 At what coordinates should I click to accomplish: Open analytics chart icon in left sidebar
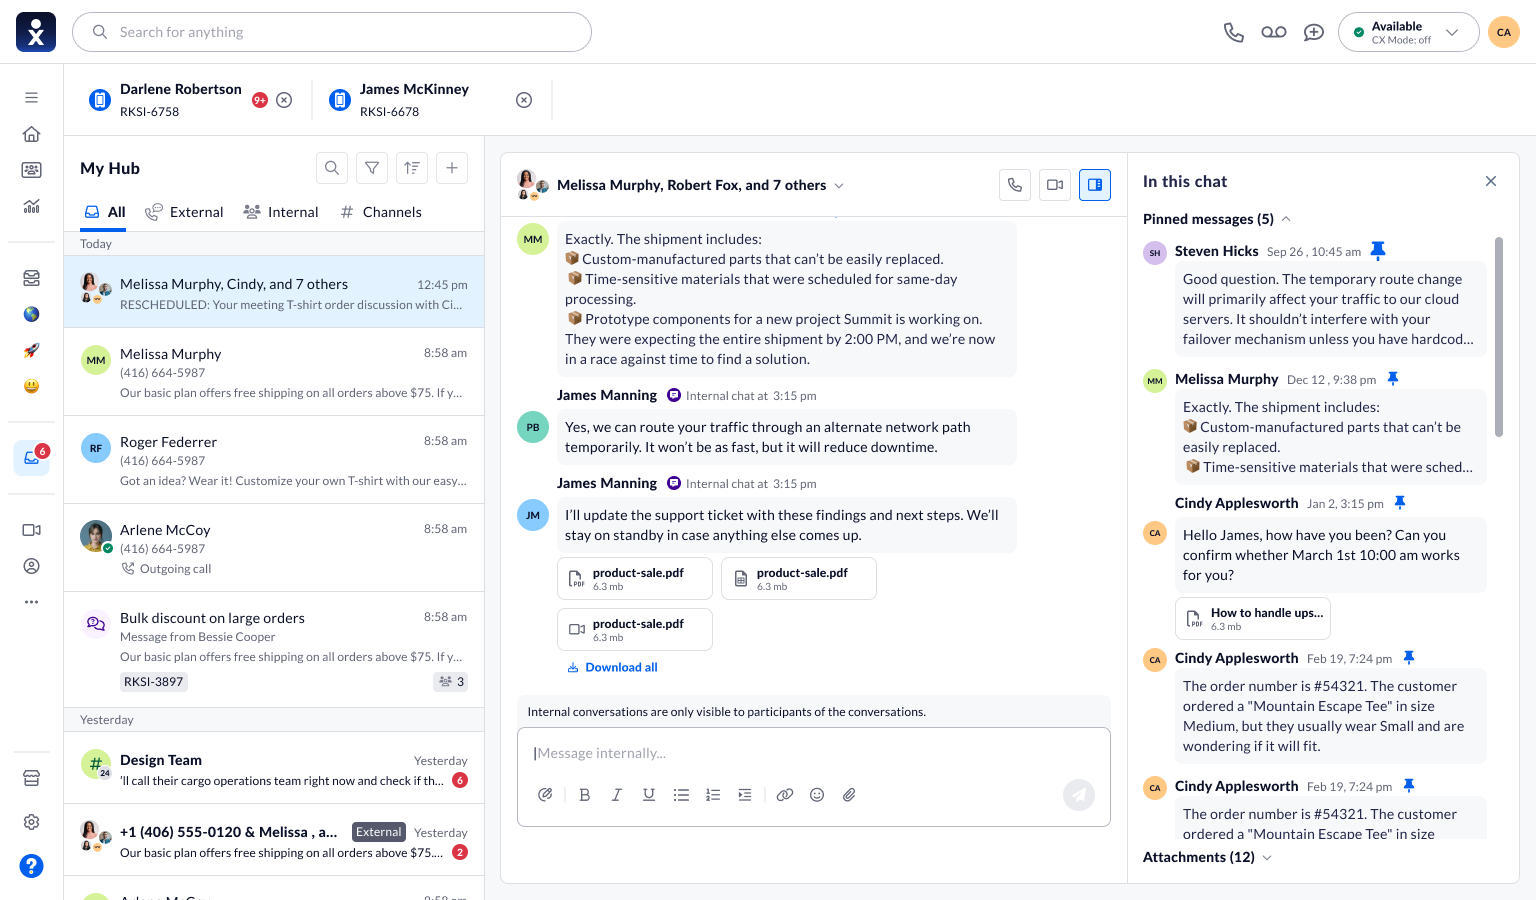tap(32, 206)
